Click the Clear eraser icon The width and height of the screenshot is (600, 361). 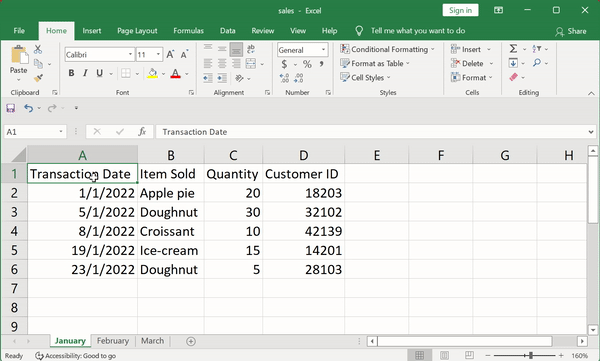click(513, 77)
